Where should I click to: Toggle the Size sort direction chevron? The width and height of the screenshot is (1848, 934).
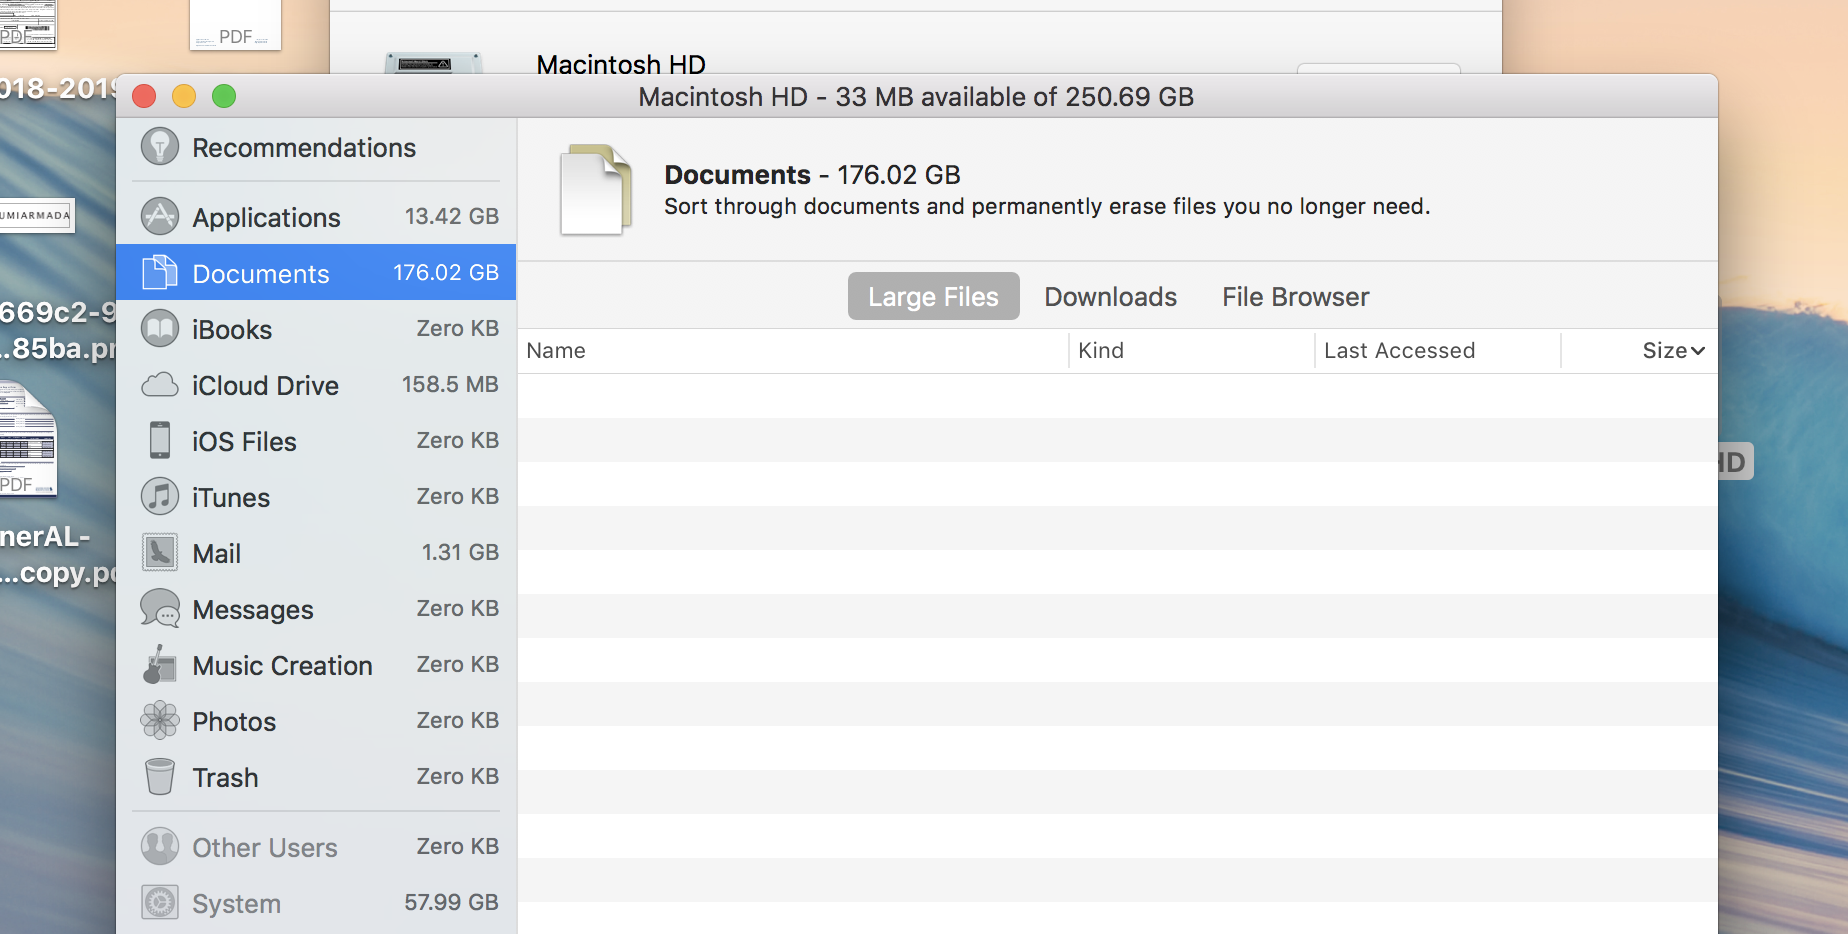click(1698, 351)
